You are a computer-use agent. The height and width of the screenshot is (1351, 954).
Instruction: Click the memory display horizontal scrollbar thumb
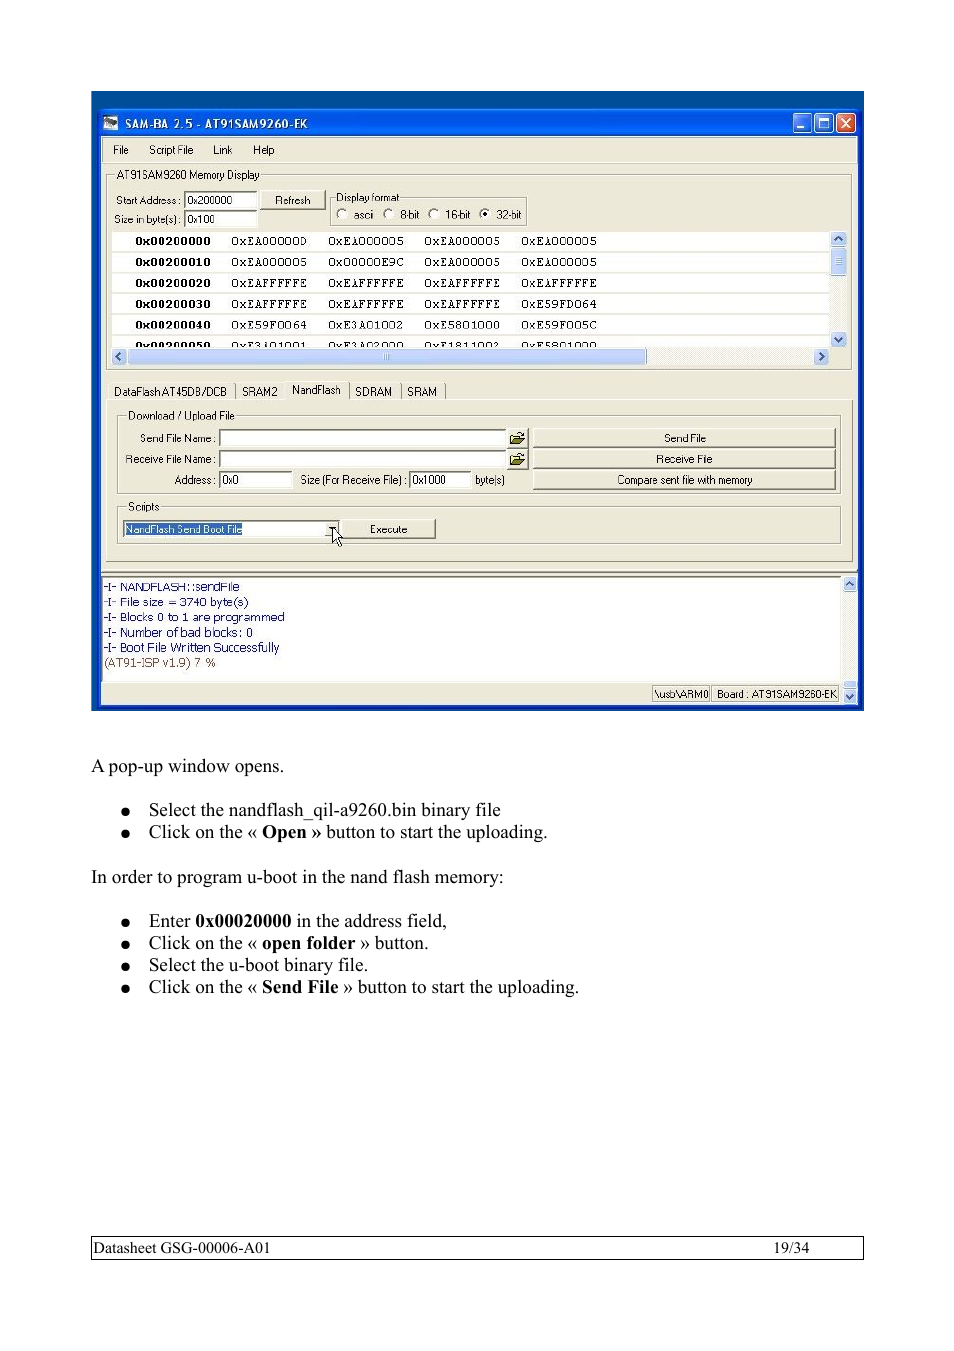[387, 356]
